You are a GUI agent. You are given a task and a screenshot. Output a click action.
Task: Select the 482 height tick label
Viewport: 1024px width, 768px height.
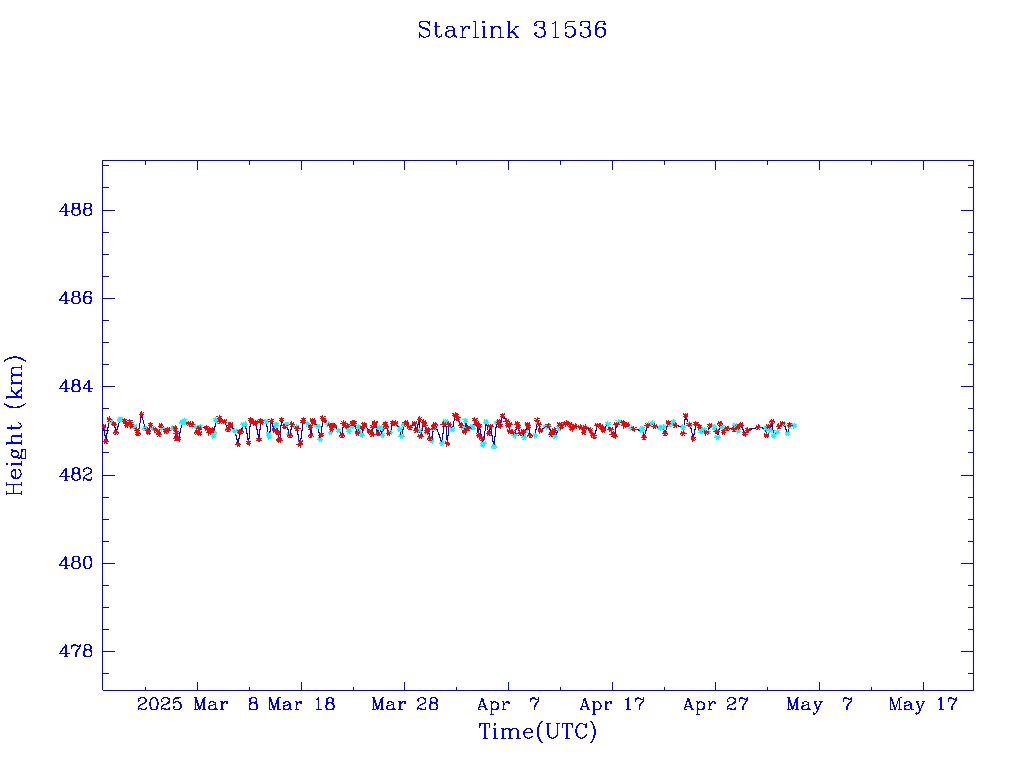coord(76,474)
